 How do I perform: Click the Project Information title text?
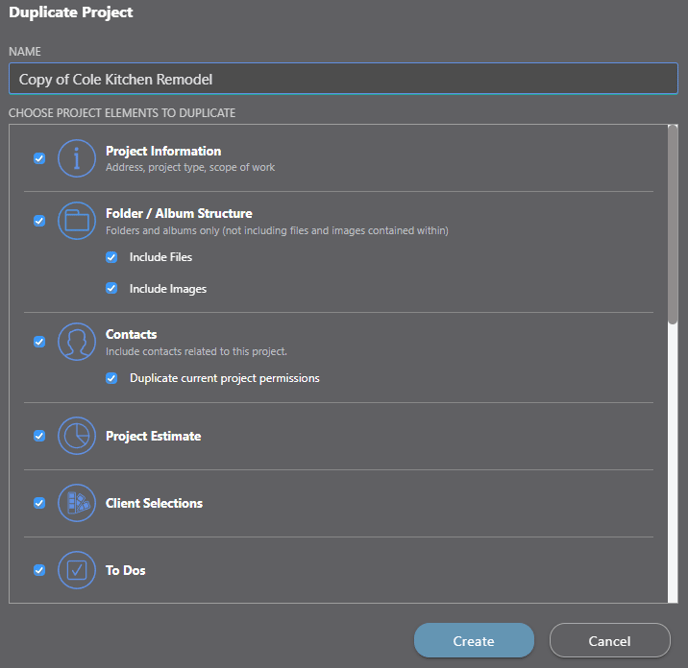tap(163, 151)
